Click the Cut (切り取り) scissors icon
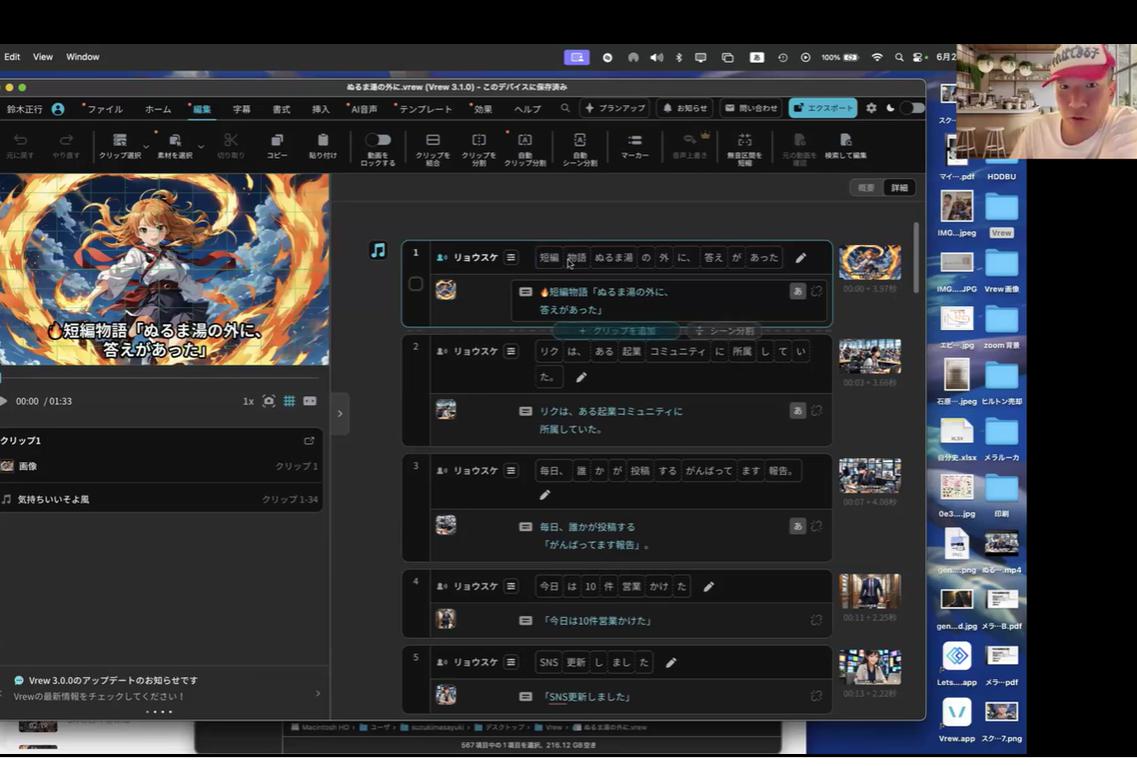1137x766 pixels. coord(231,140)
